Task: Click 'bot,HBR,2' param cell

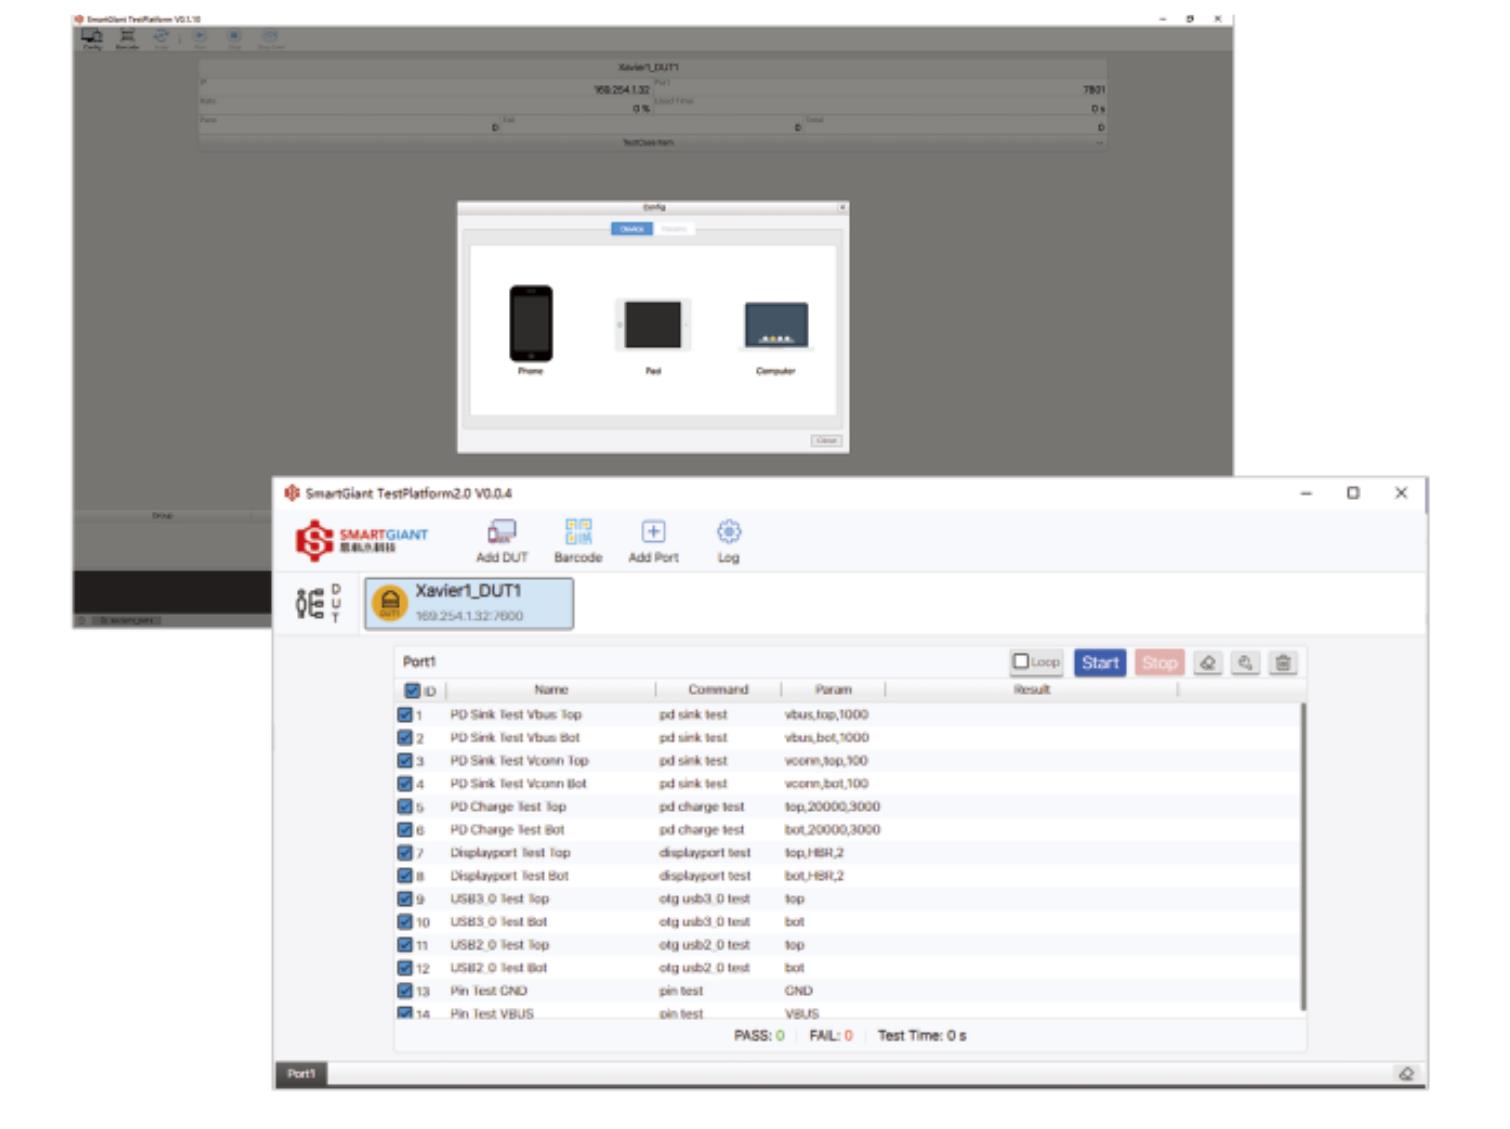Action: (x=814, y=876)
